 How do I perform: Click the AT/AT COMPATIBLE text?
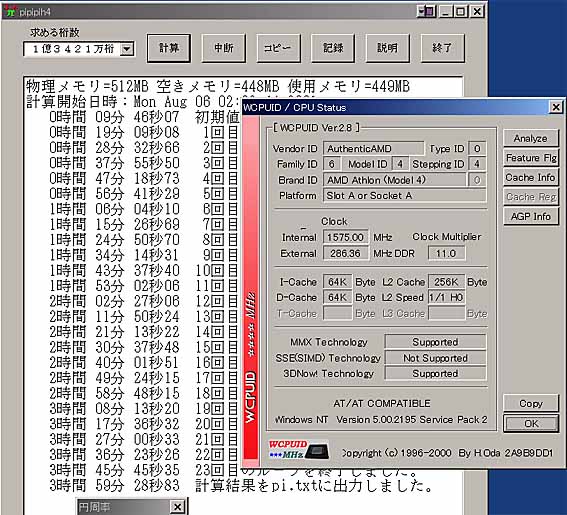click(x=382, y=403)
